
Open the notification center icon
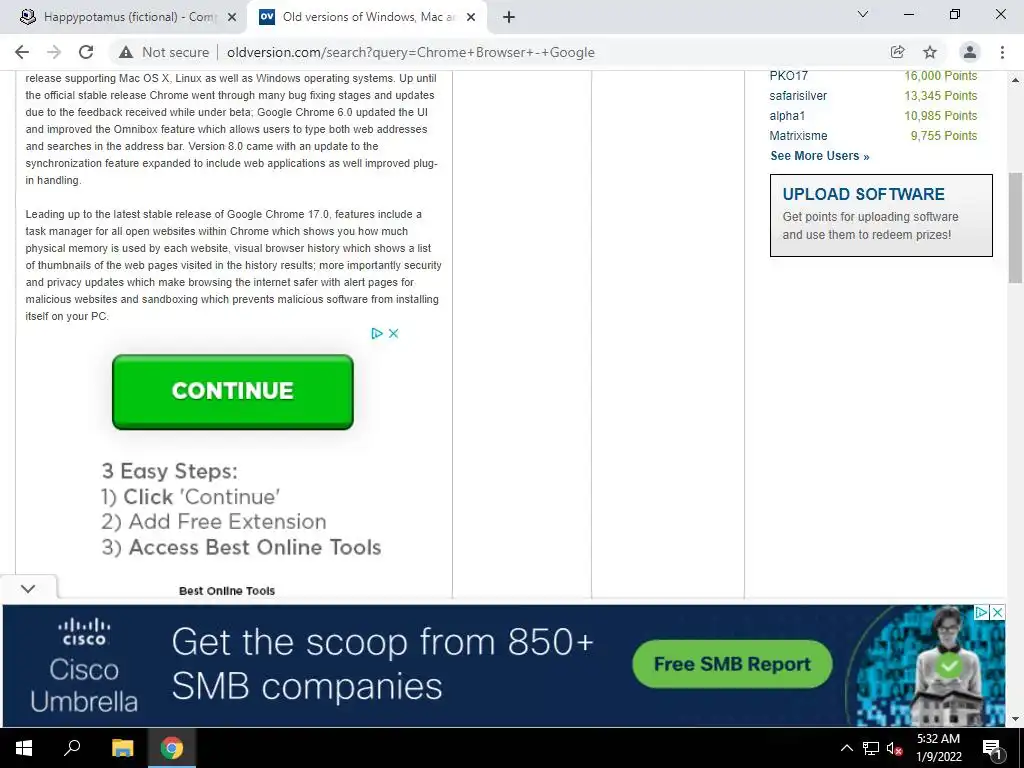pos(991,748)
